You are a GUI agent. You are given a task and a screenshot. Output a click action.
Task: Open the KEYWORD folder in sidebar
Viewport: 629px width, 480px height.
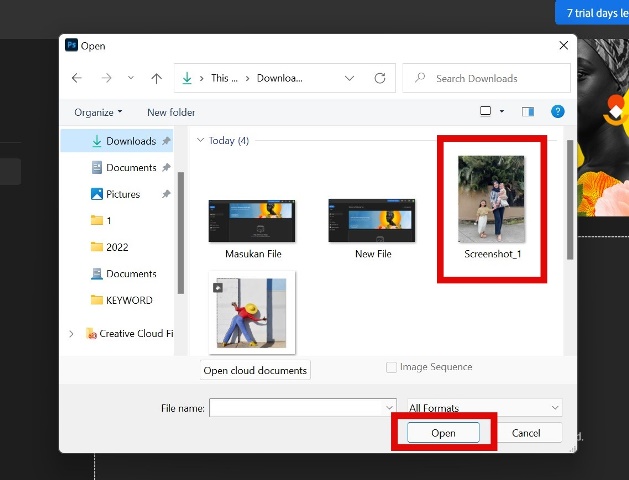click(128, 300)
